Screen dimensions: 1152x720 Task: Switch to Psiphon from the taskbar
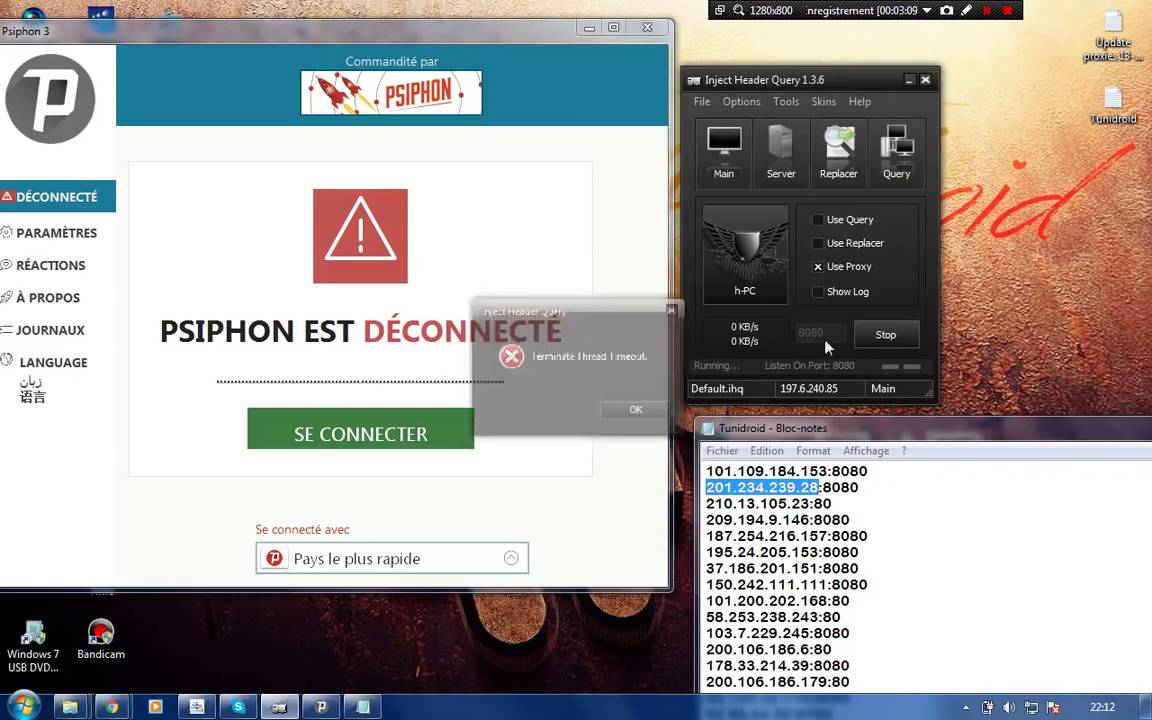point(321,707)
